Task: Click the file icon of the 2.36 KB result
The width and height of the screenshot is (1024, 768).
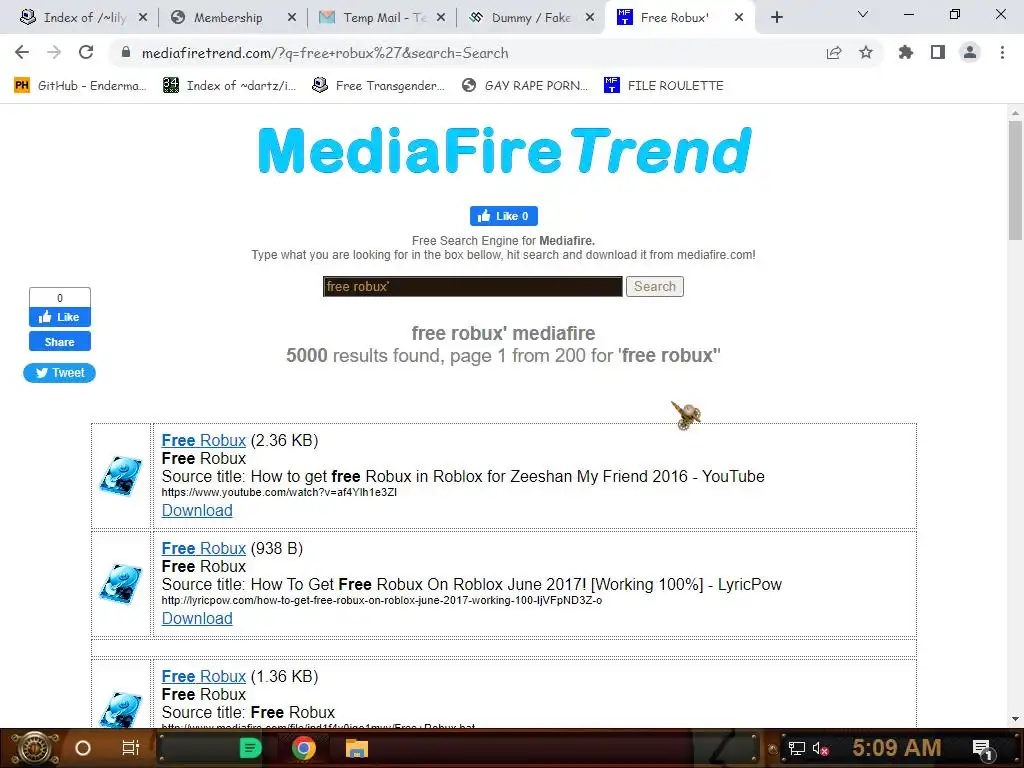Action: [121, 476]
